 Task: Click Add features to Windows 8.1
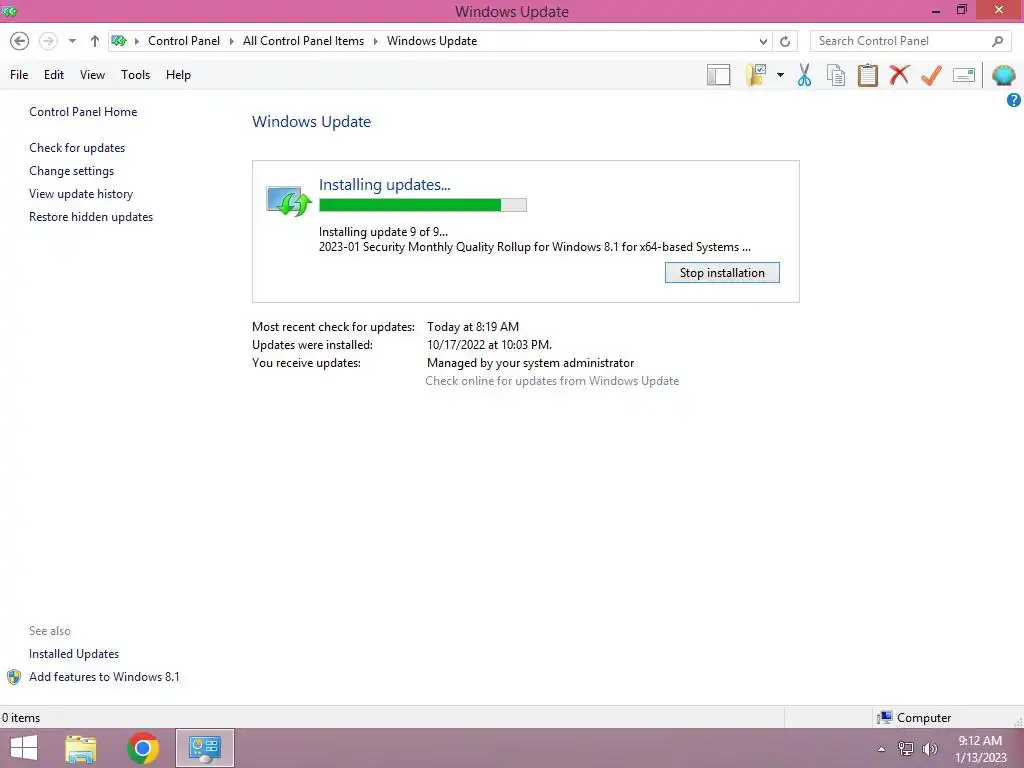click(104, 677)
